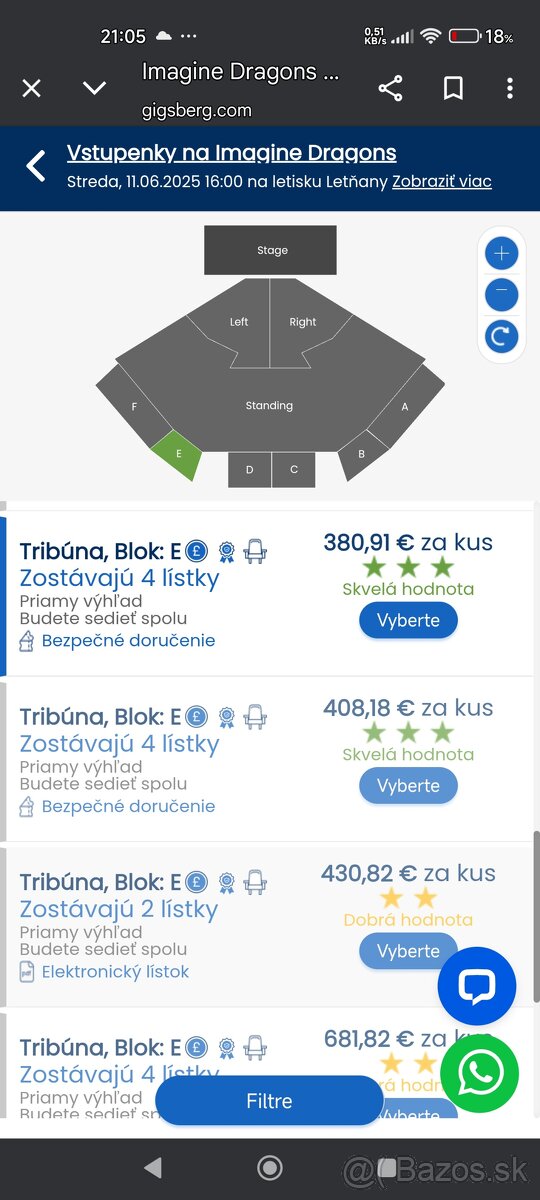The height and width of the screenshot is (1200, 540).
Task: Select the Standing area on seating map
Action: coord(269,405)
